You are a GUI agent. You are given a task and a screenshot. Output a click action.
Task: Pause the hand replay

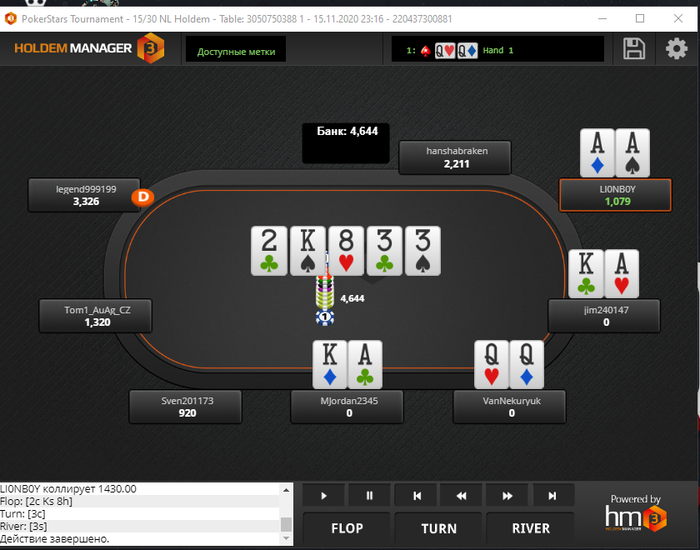[x=369, y=496]
